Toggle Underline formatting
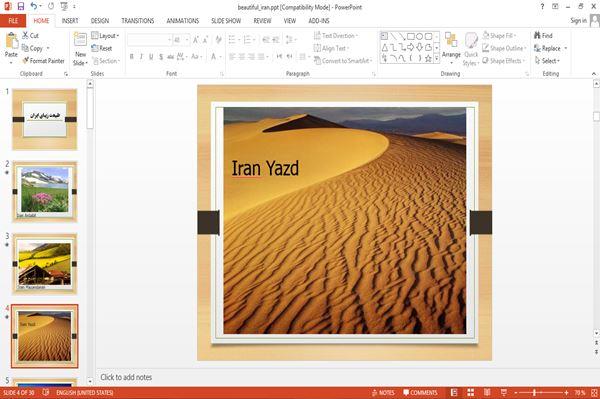This screenshot has height=399, width=600. pyautogui.click(x=151, y=57)
